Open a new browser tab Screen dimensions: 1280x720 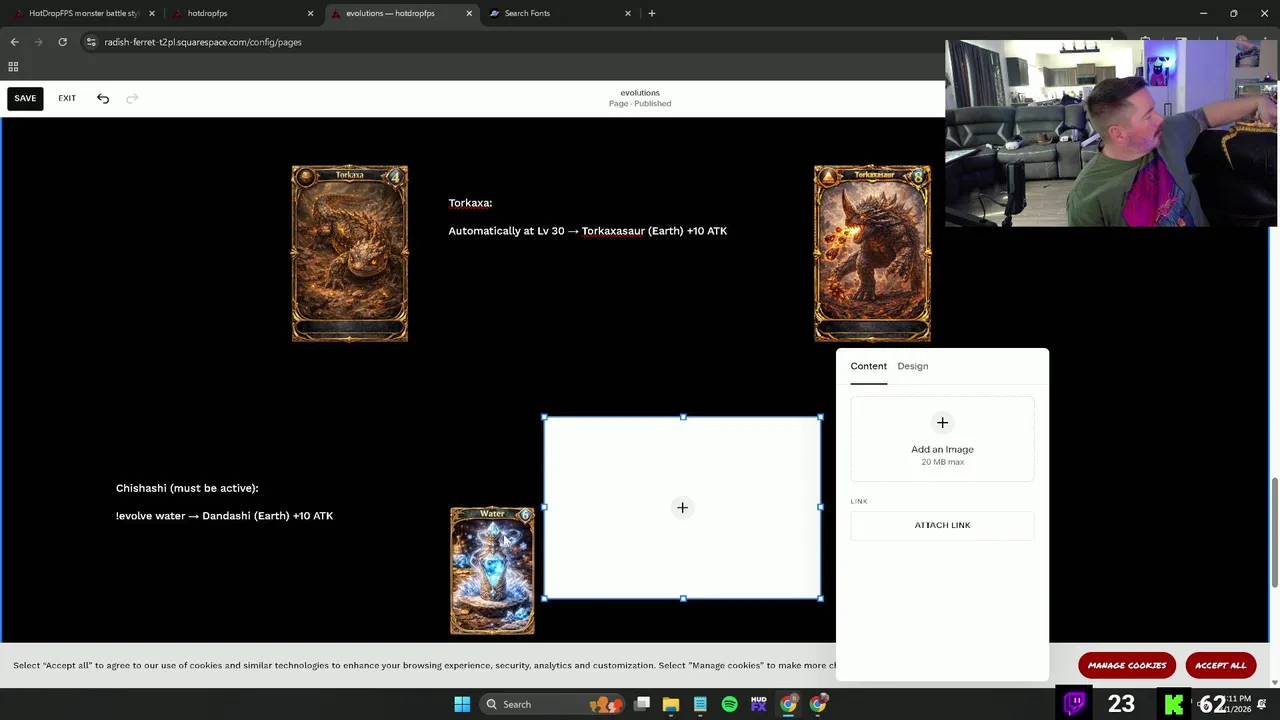[652, 13]
